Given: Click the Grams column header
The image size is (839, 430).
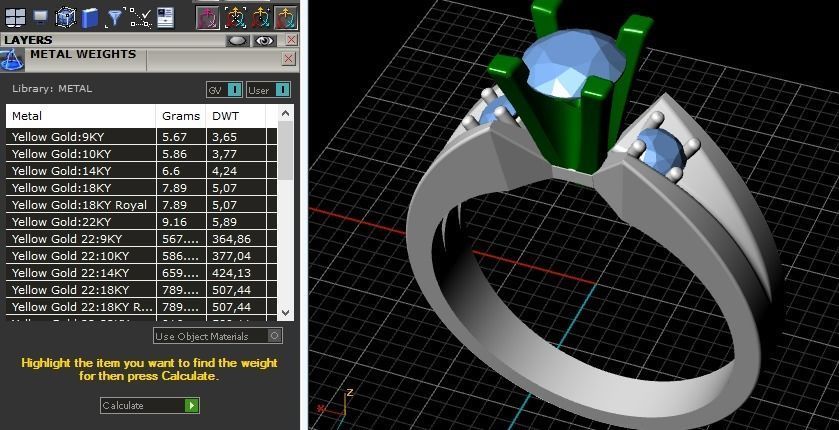Looking at the screenshot, I should (x=181, y=116).
